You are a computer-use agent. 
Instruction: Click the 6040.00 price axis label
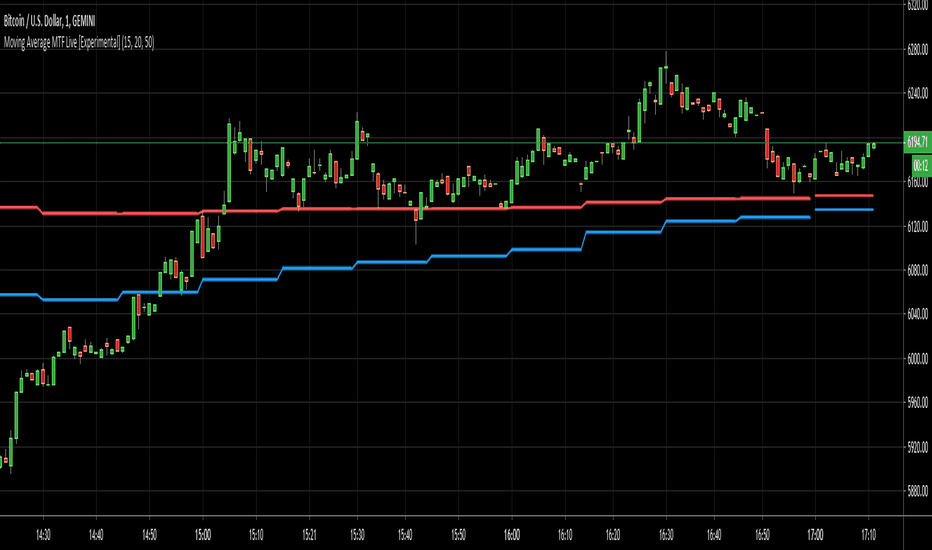(918, 314)
